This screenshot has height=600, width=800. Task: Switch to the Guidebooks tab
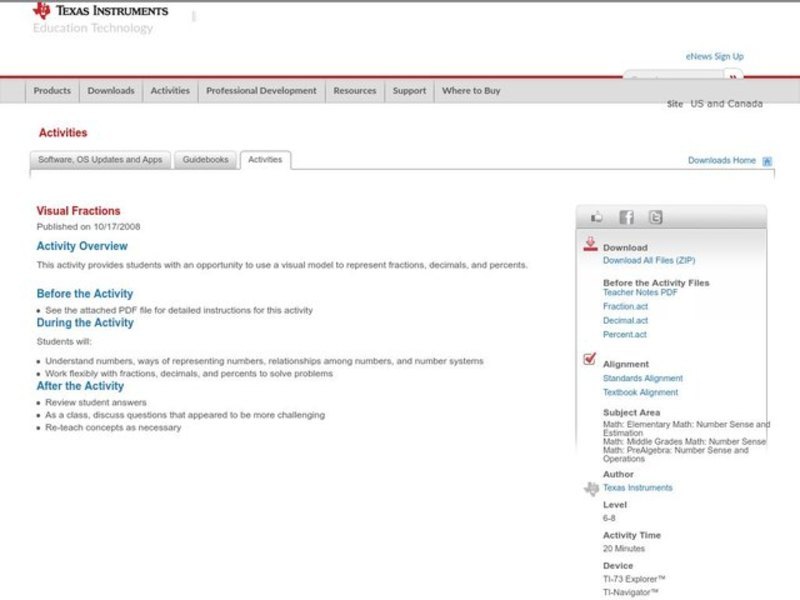205,160
